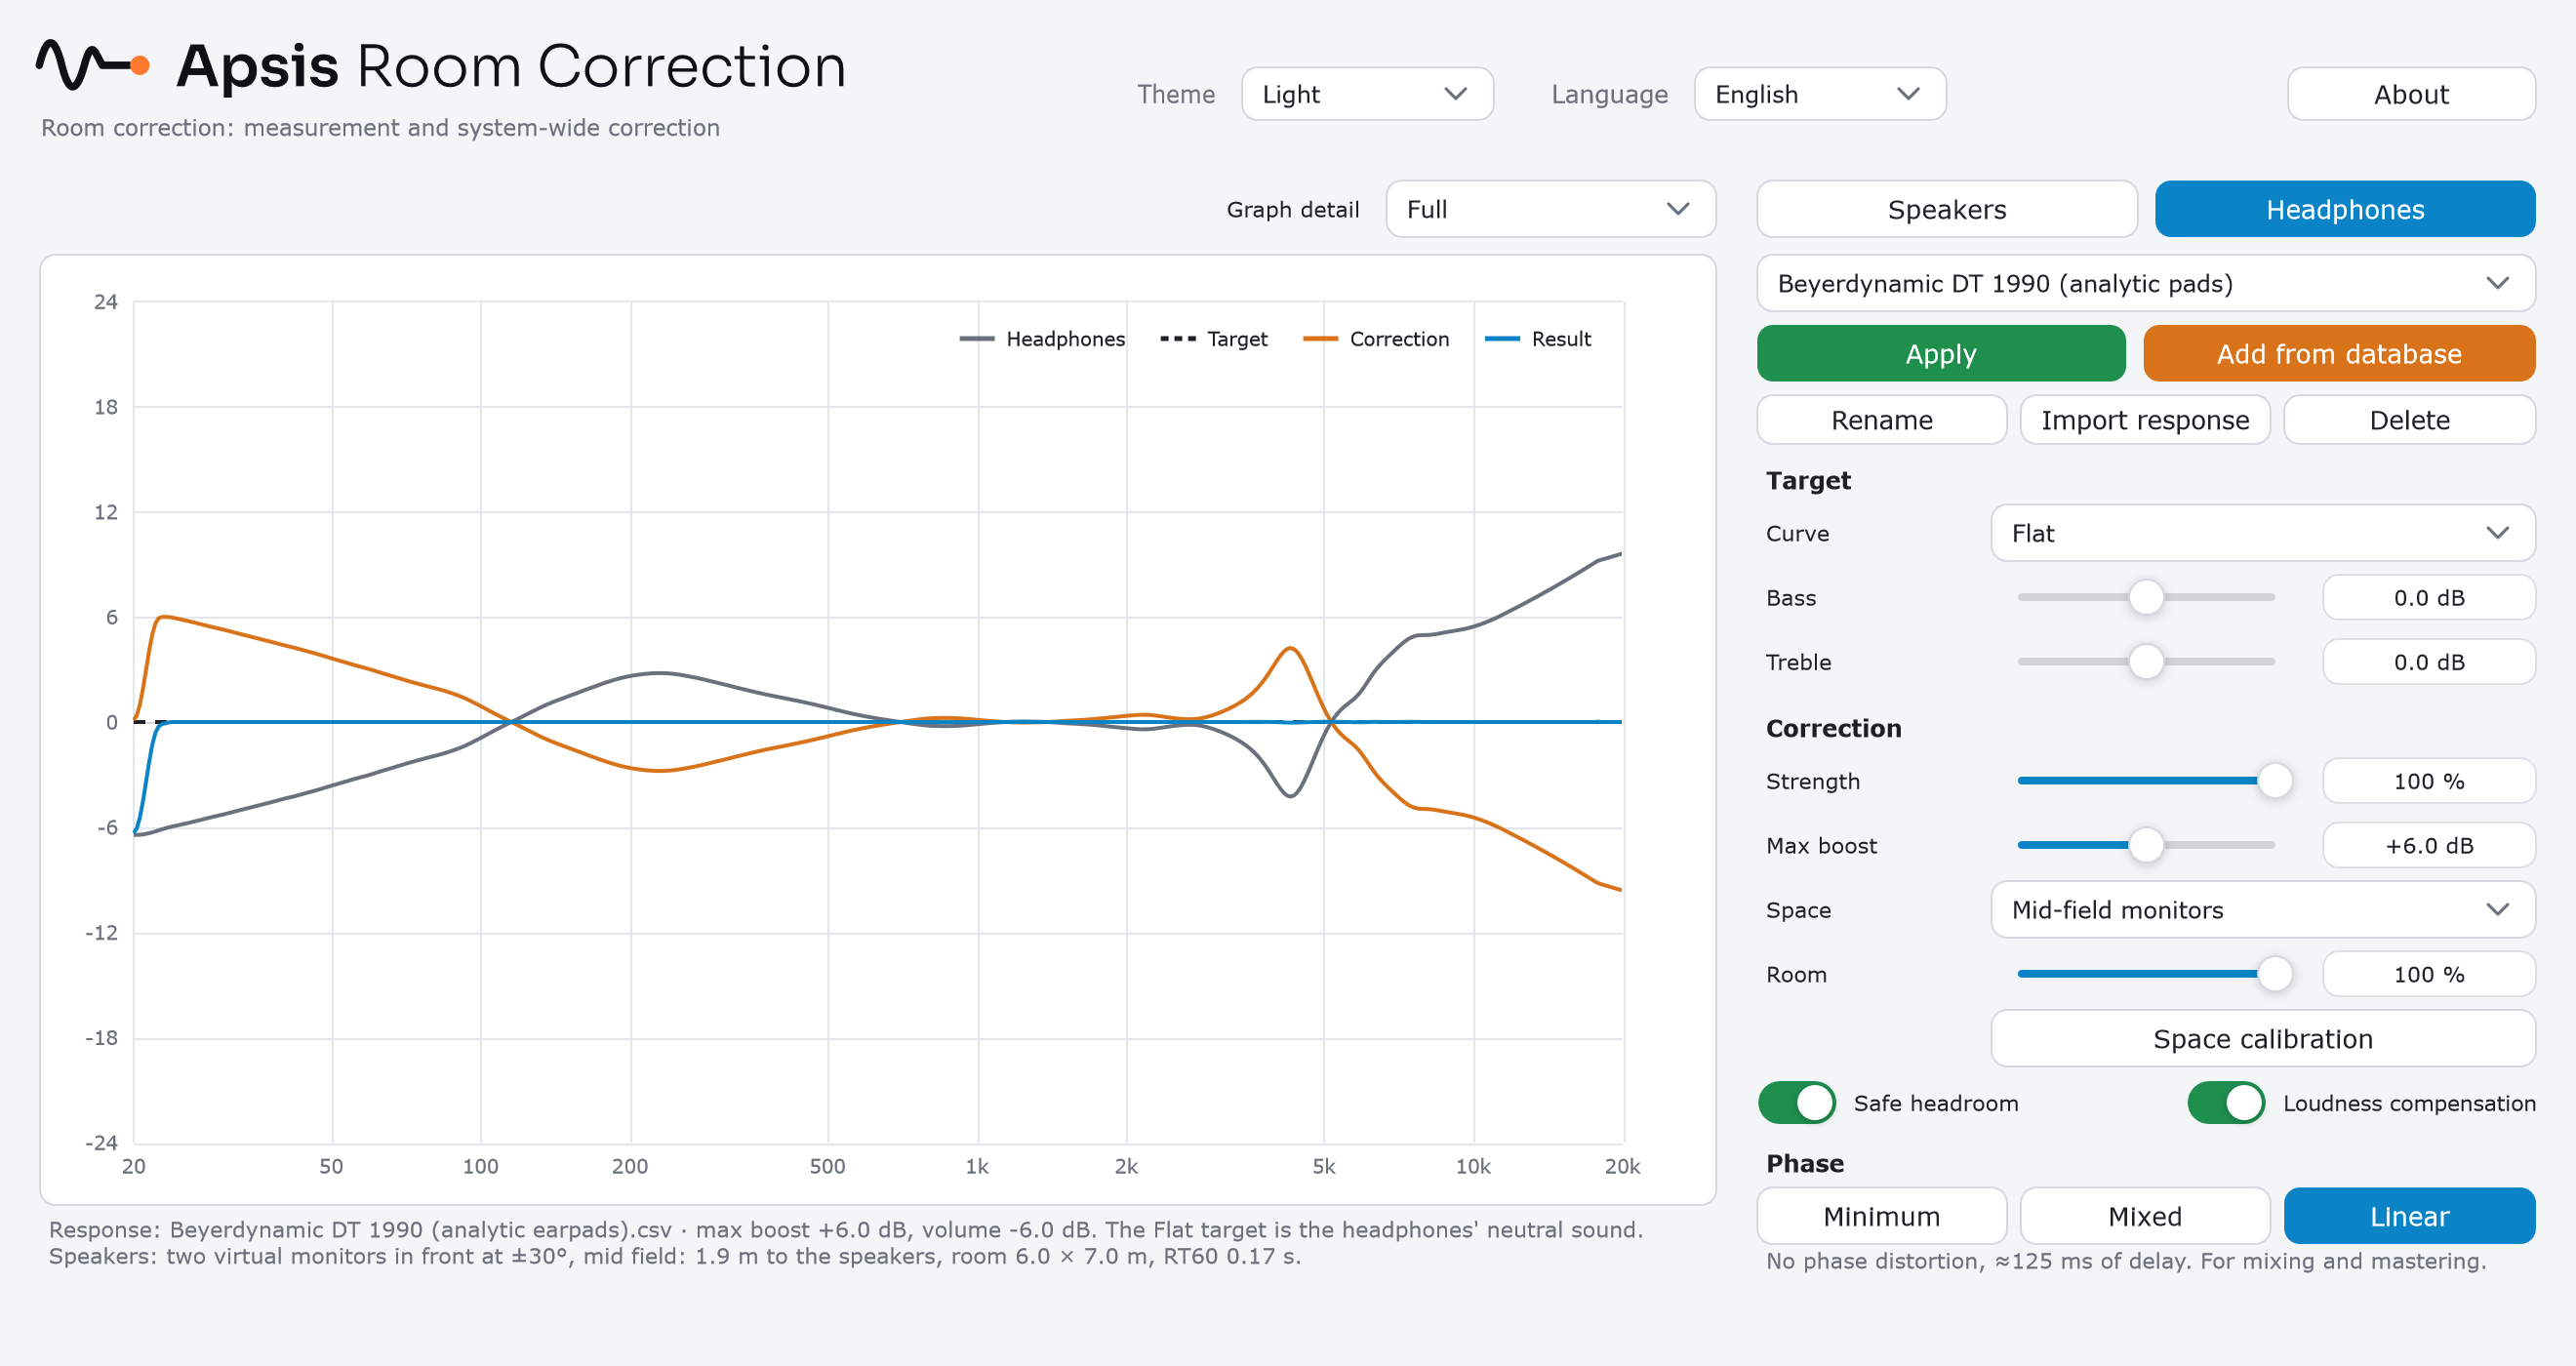Click the Apsis waveform logo icon
This screenshot has width=2576, height=1366.
[93, 66]
